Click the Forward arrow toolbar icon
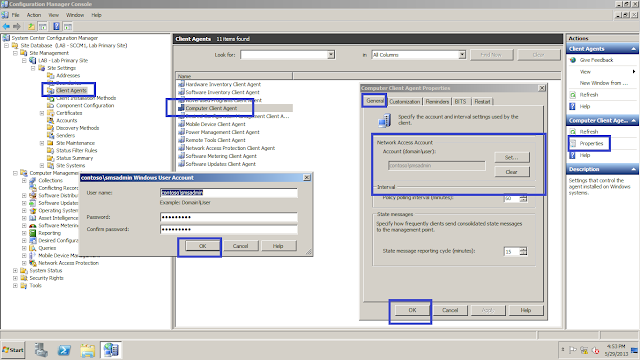This screenshot has height=360, width=640. [x=17, y=27]
